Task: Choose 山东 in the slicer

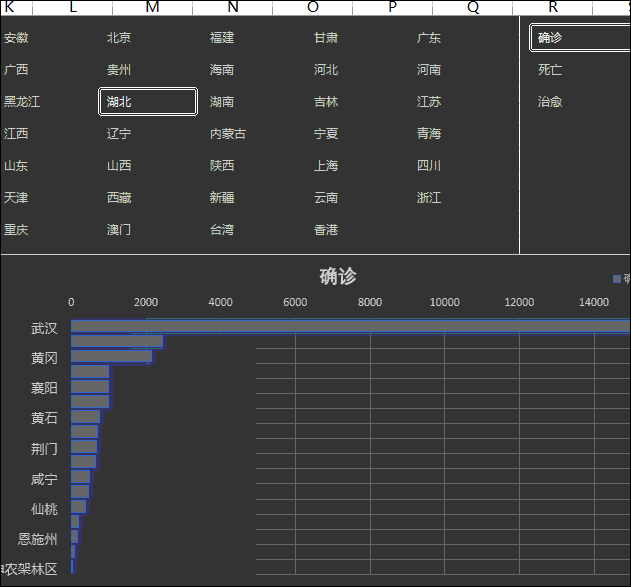Action: 16,165
